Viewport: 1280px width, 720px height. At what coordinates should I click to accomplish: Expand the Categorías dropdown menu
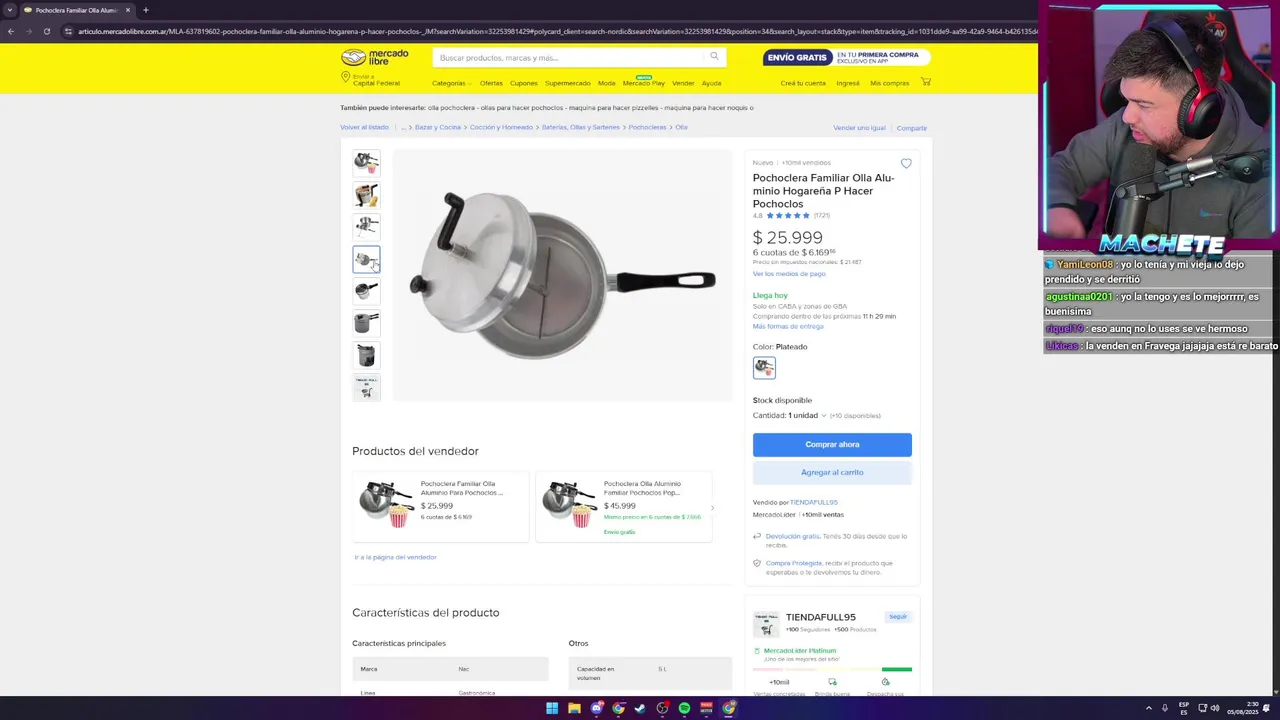451,83
